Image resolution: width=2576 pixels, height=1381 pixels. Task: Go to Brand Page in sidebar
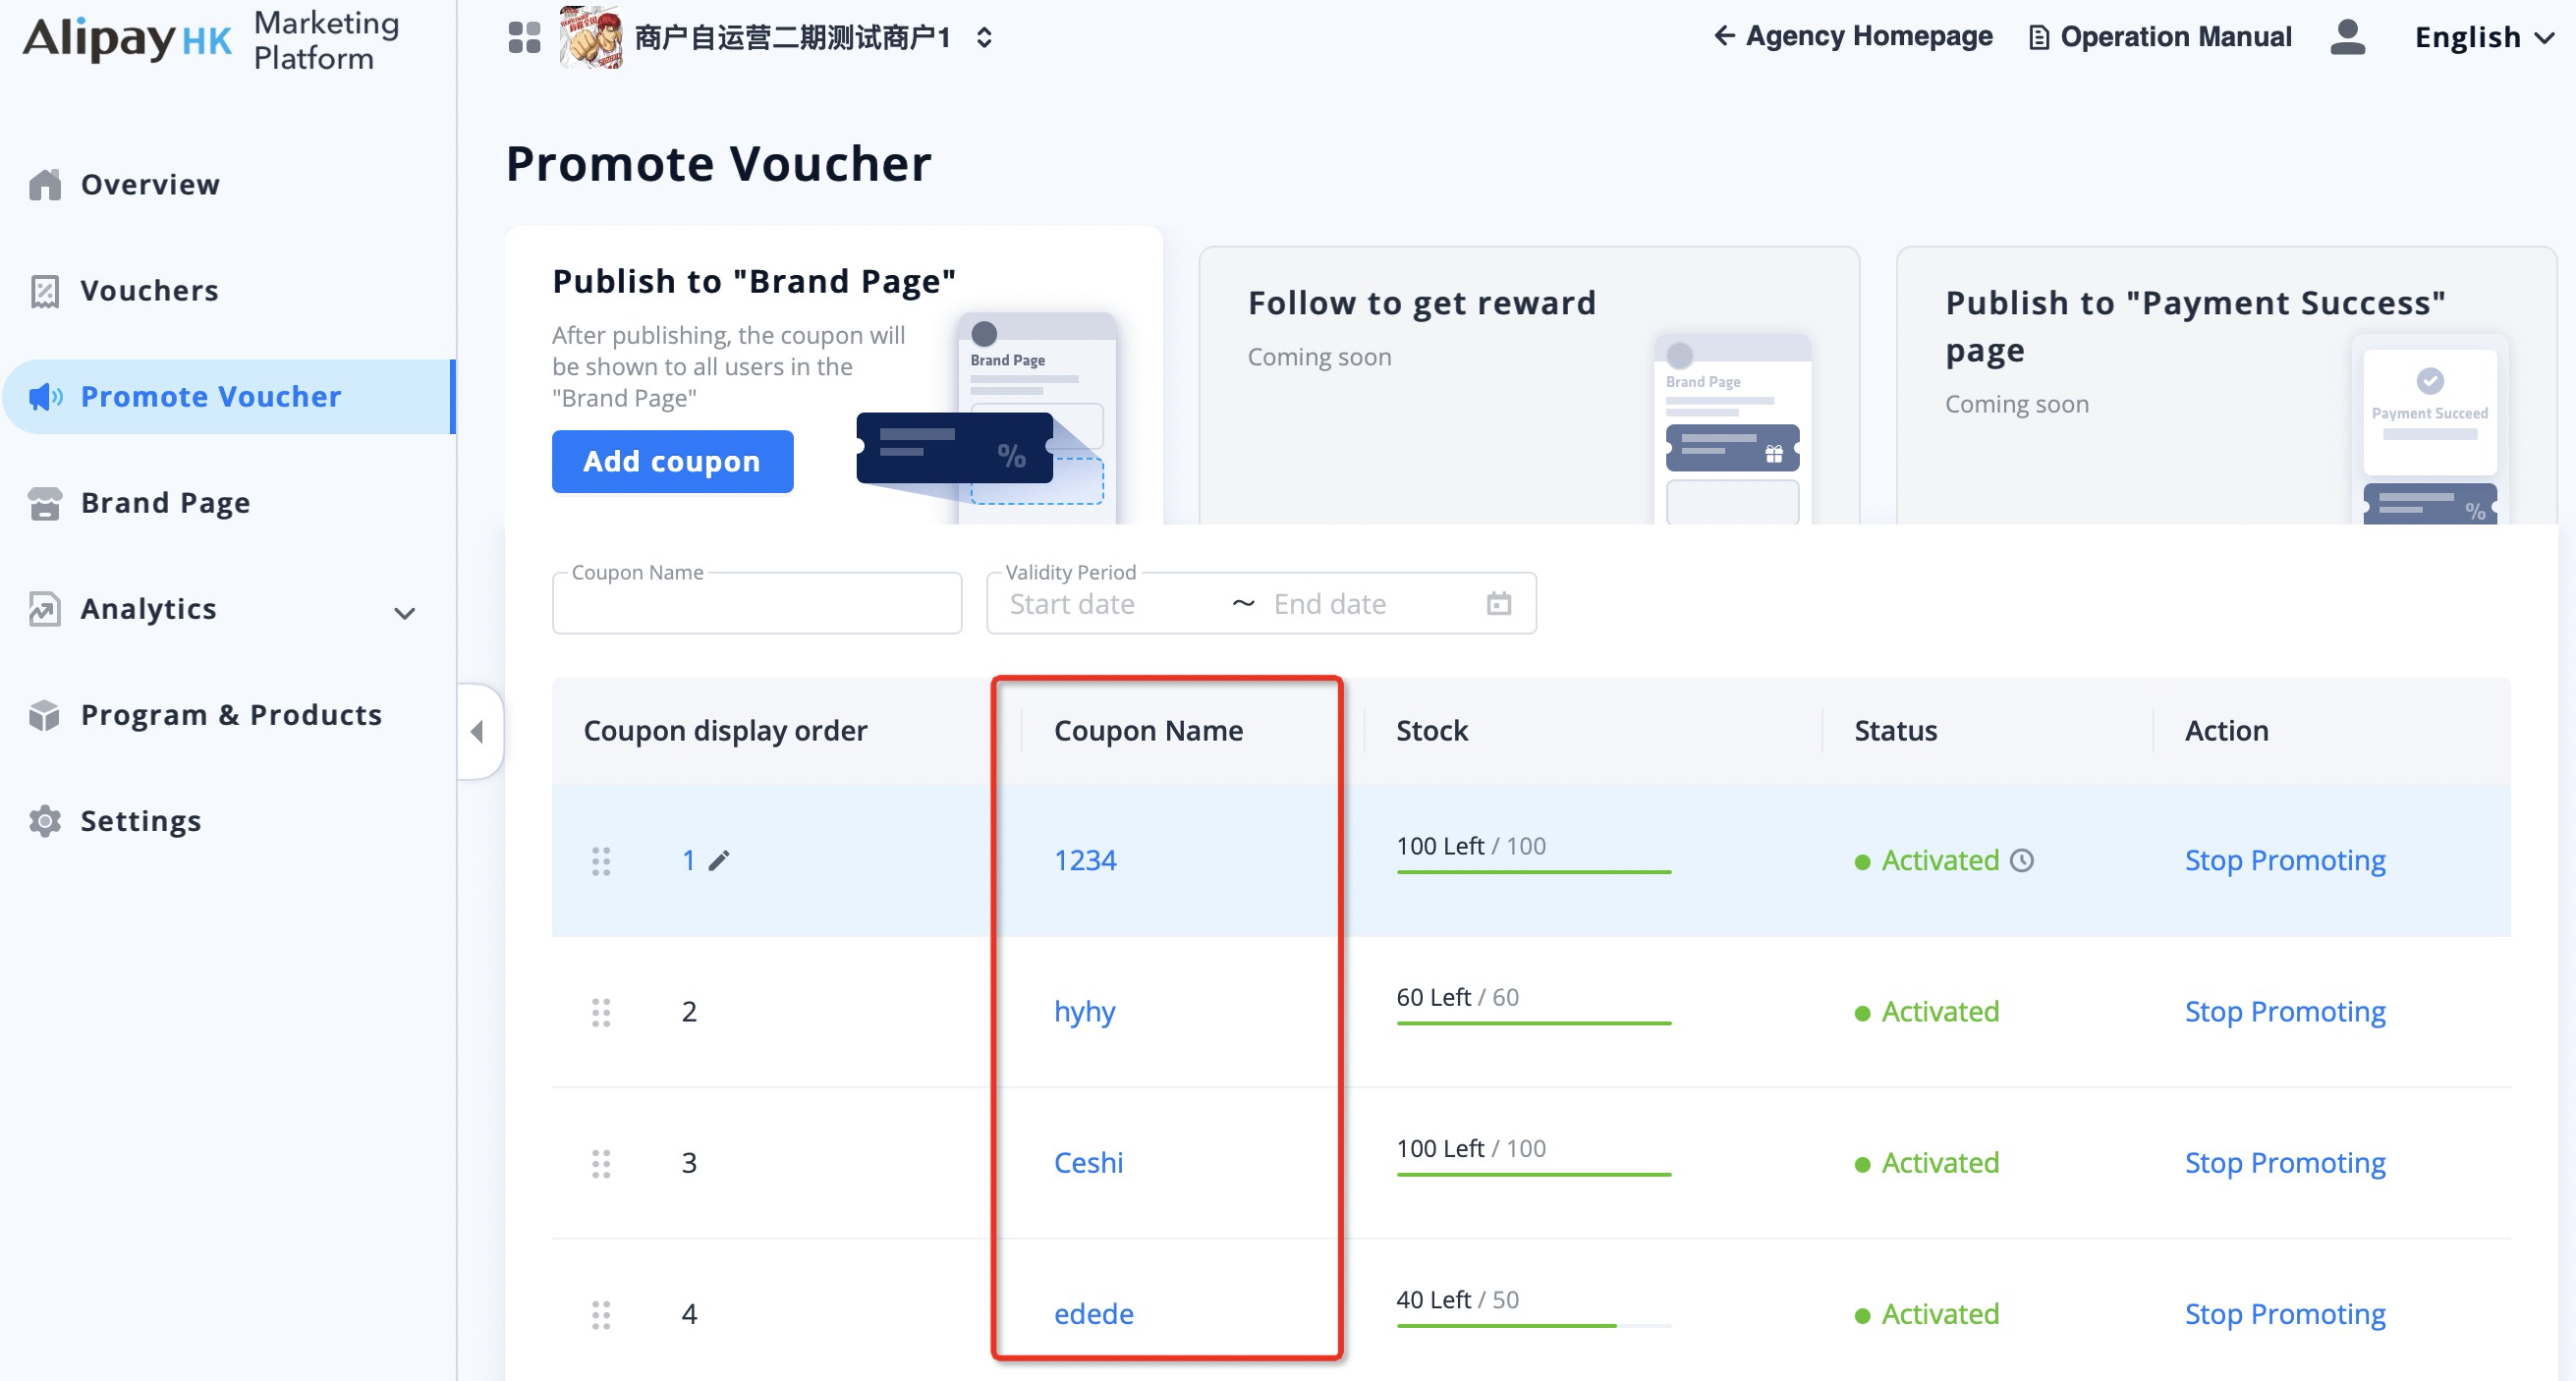click(x=165, y=503)
